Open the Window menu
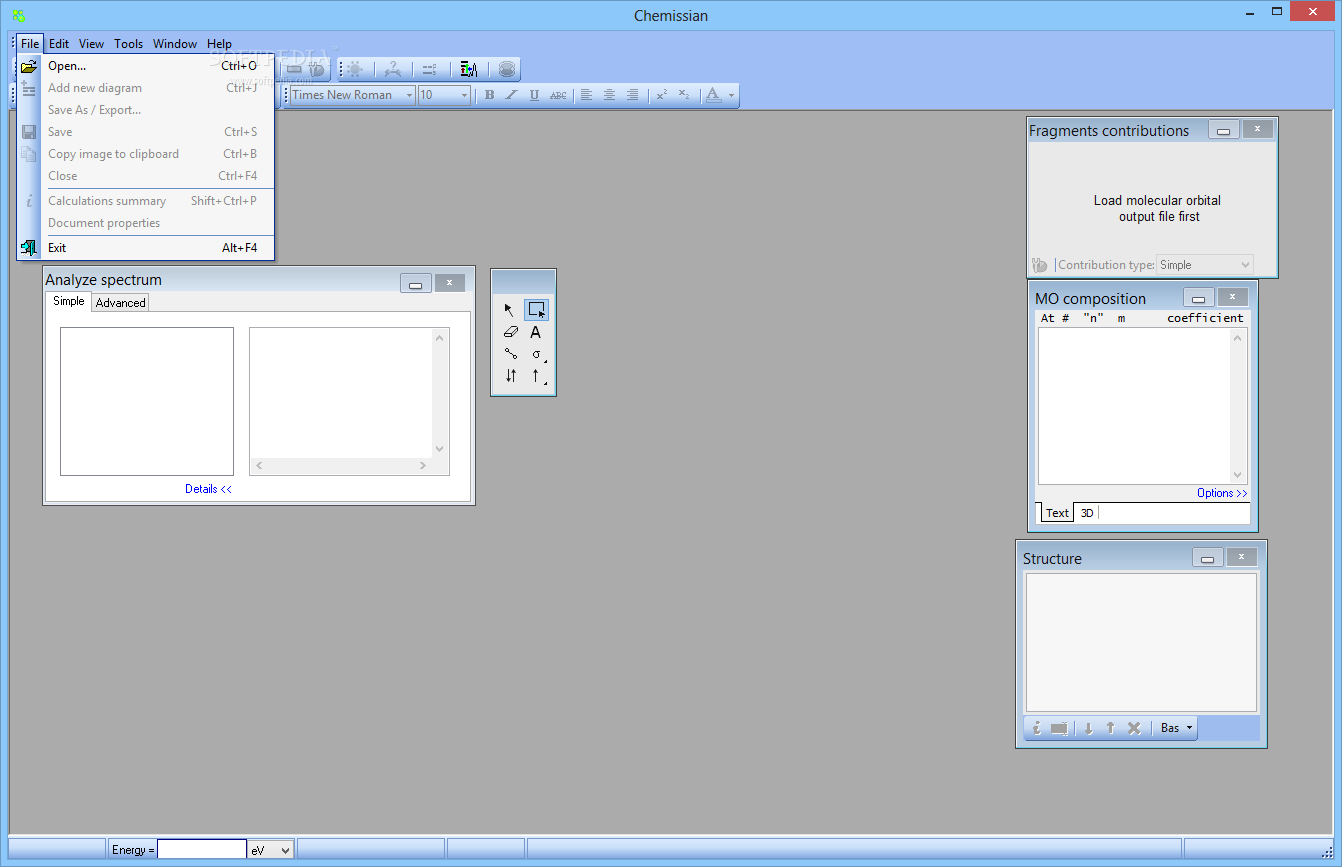Screen dimensions: 1342x867 click(x=175, y=44)
